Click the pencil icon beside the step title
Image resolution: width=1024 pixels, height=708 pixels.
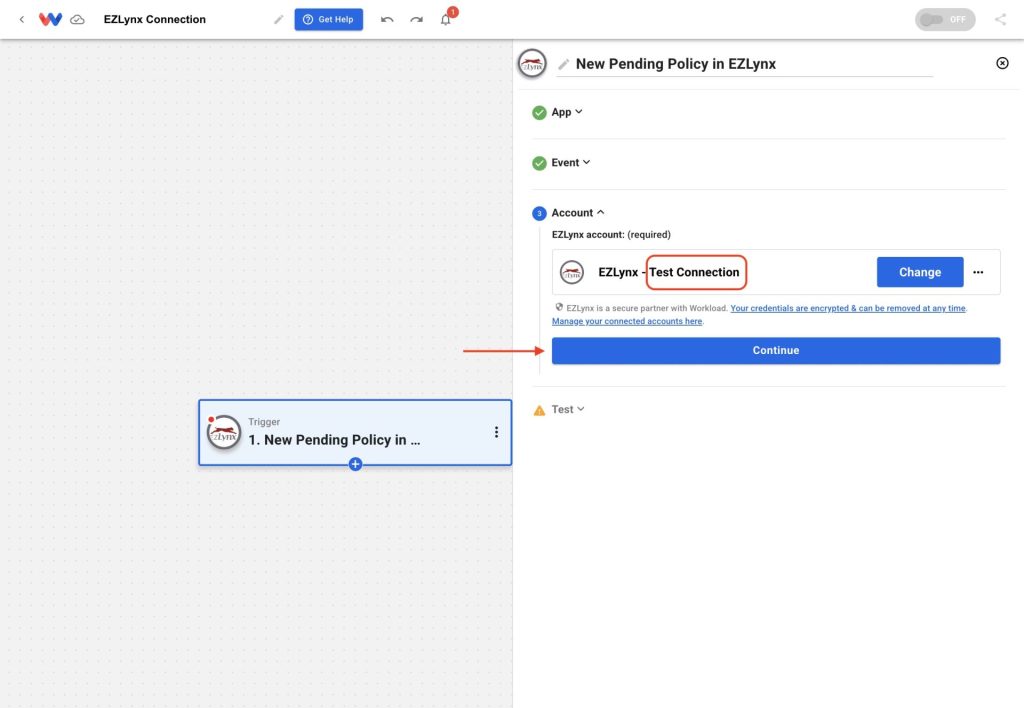(564, 64)
